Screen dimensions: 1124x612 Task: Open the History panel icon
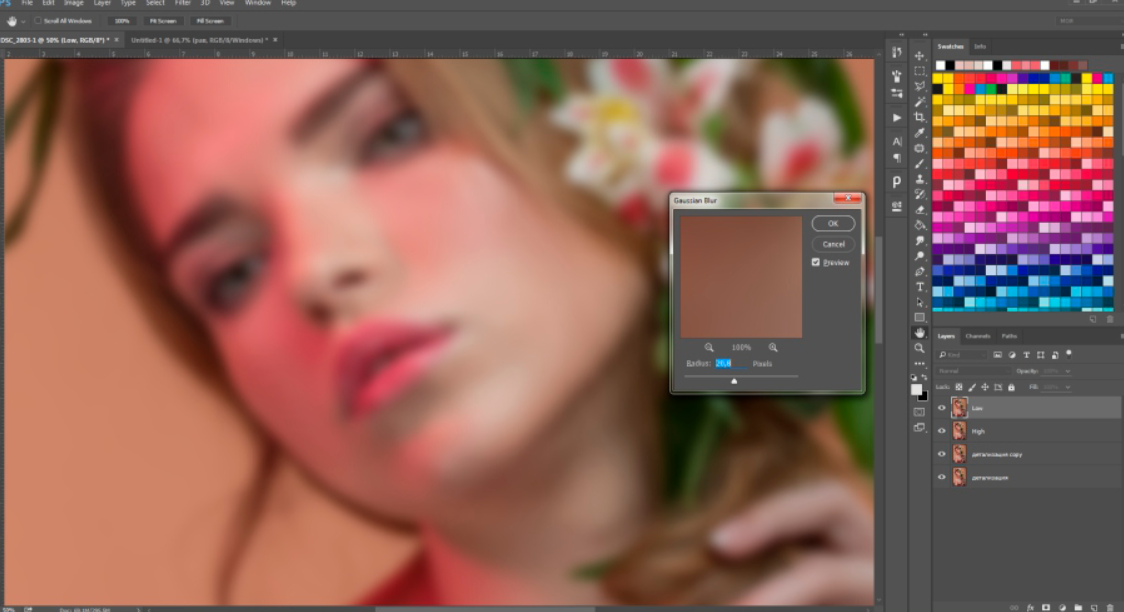pyautogui.click(x=897, y=52)
